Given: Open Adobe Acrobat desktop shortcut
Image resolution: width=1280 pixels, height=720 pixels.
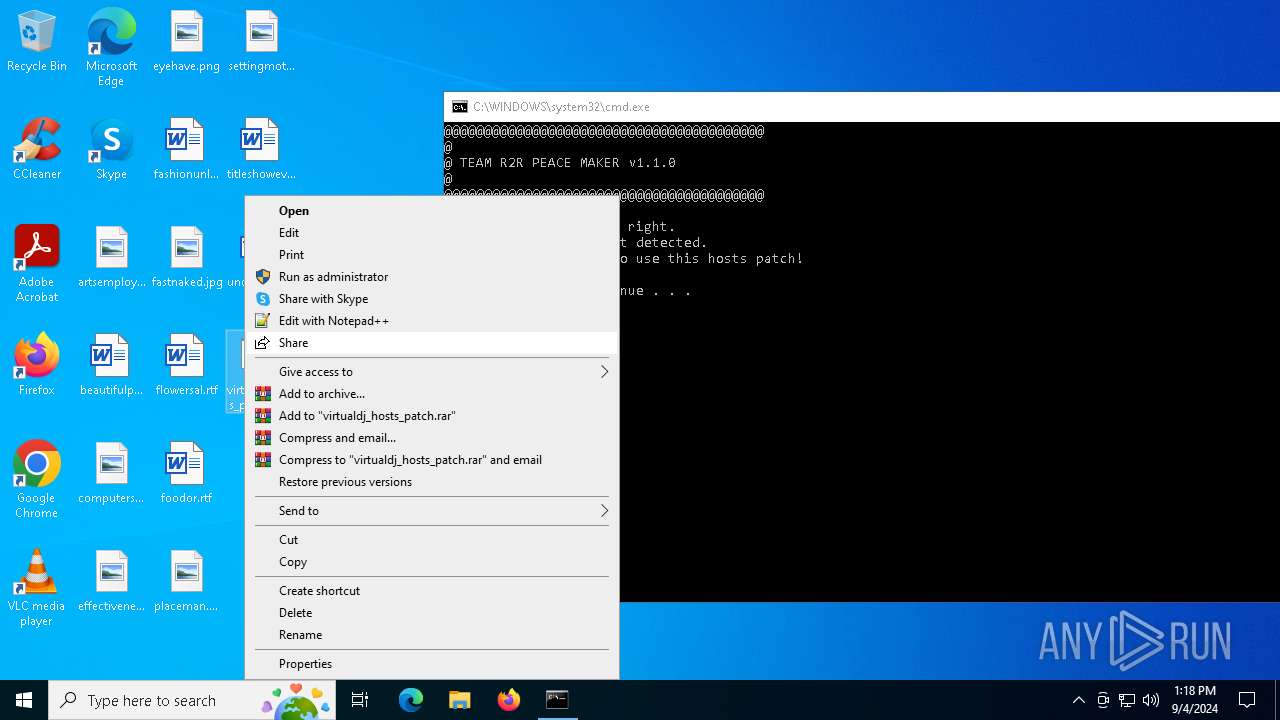Looking at the screenshot, I should pyautogui.click(x=37, y=264).
